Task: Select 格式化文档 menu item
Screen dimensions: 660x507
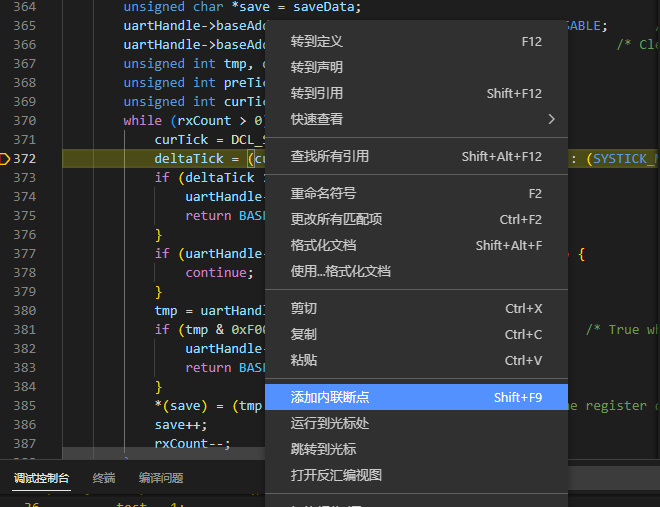Action: coord(416,245)
